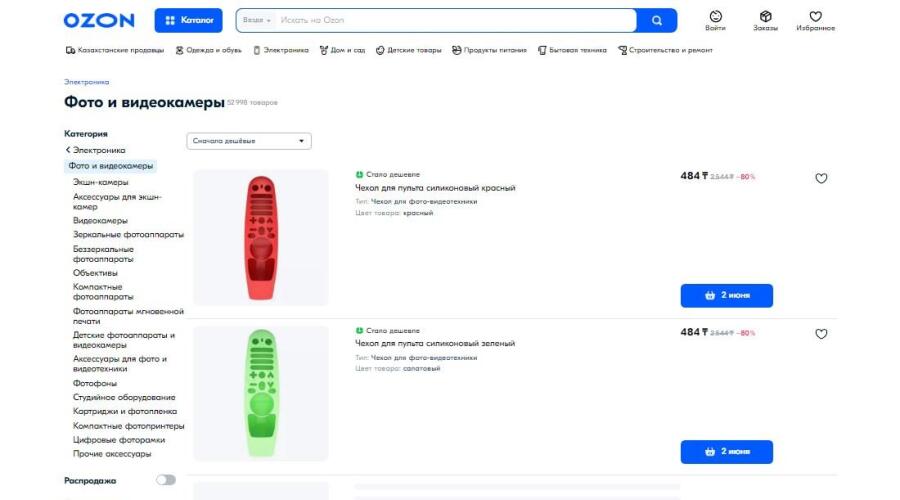This screenshot has height=500, width=900.
Task: Go back to Электроника category
Action: coord(95,150)
